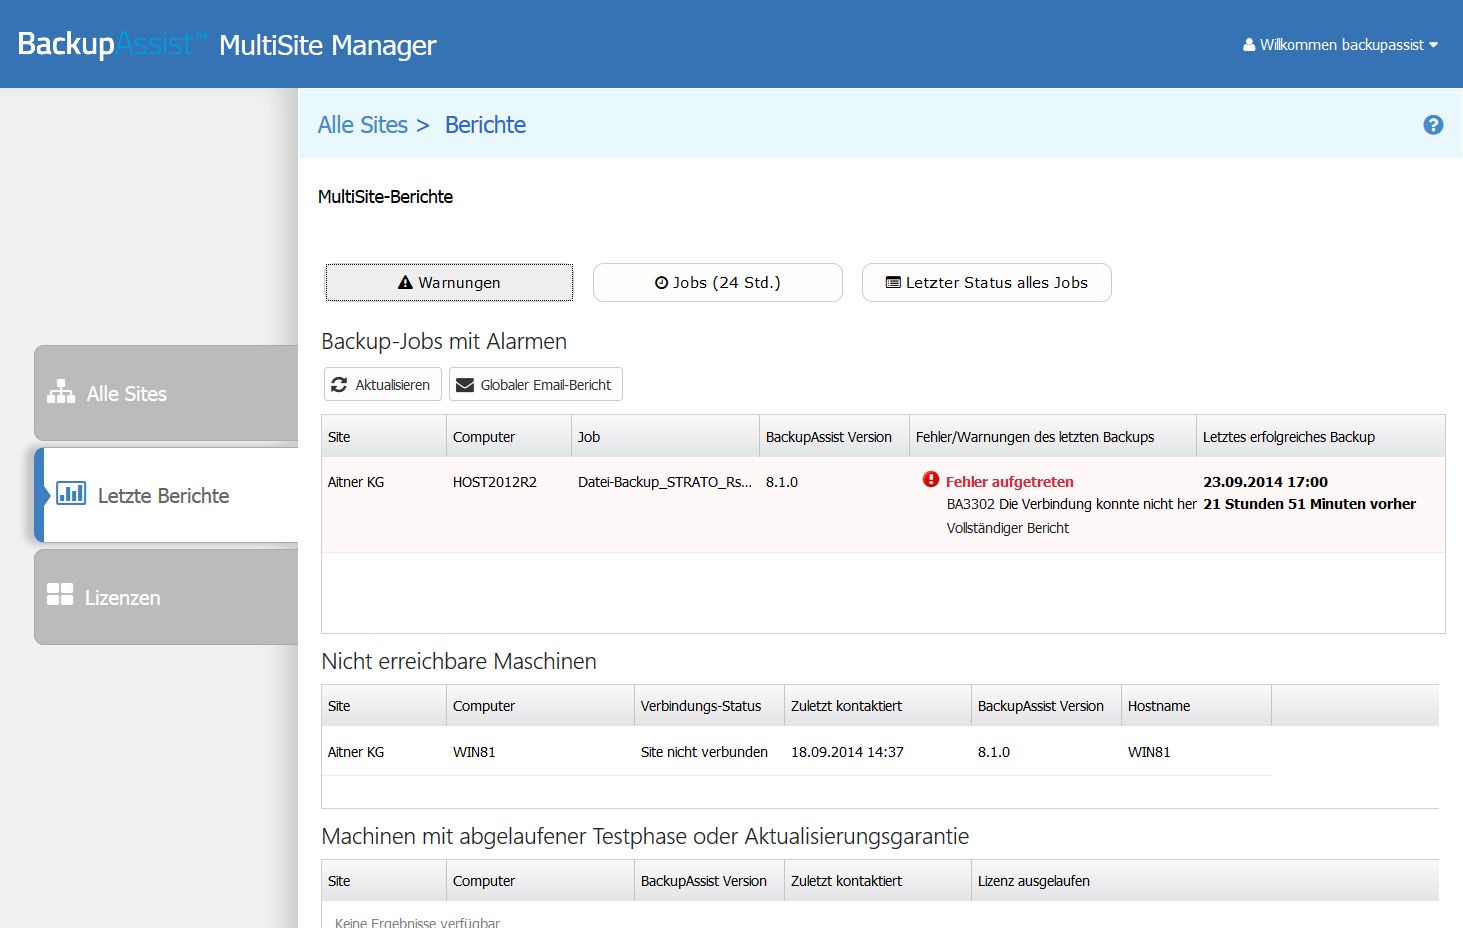
Task: Sort alarms table by Job column
Action: 665,437
